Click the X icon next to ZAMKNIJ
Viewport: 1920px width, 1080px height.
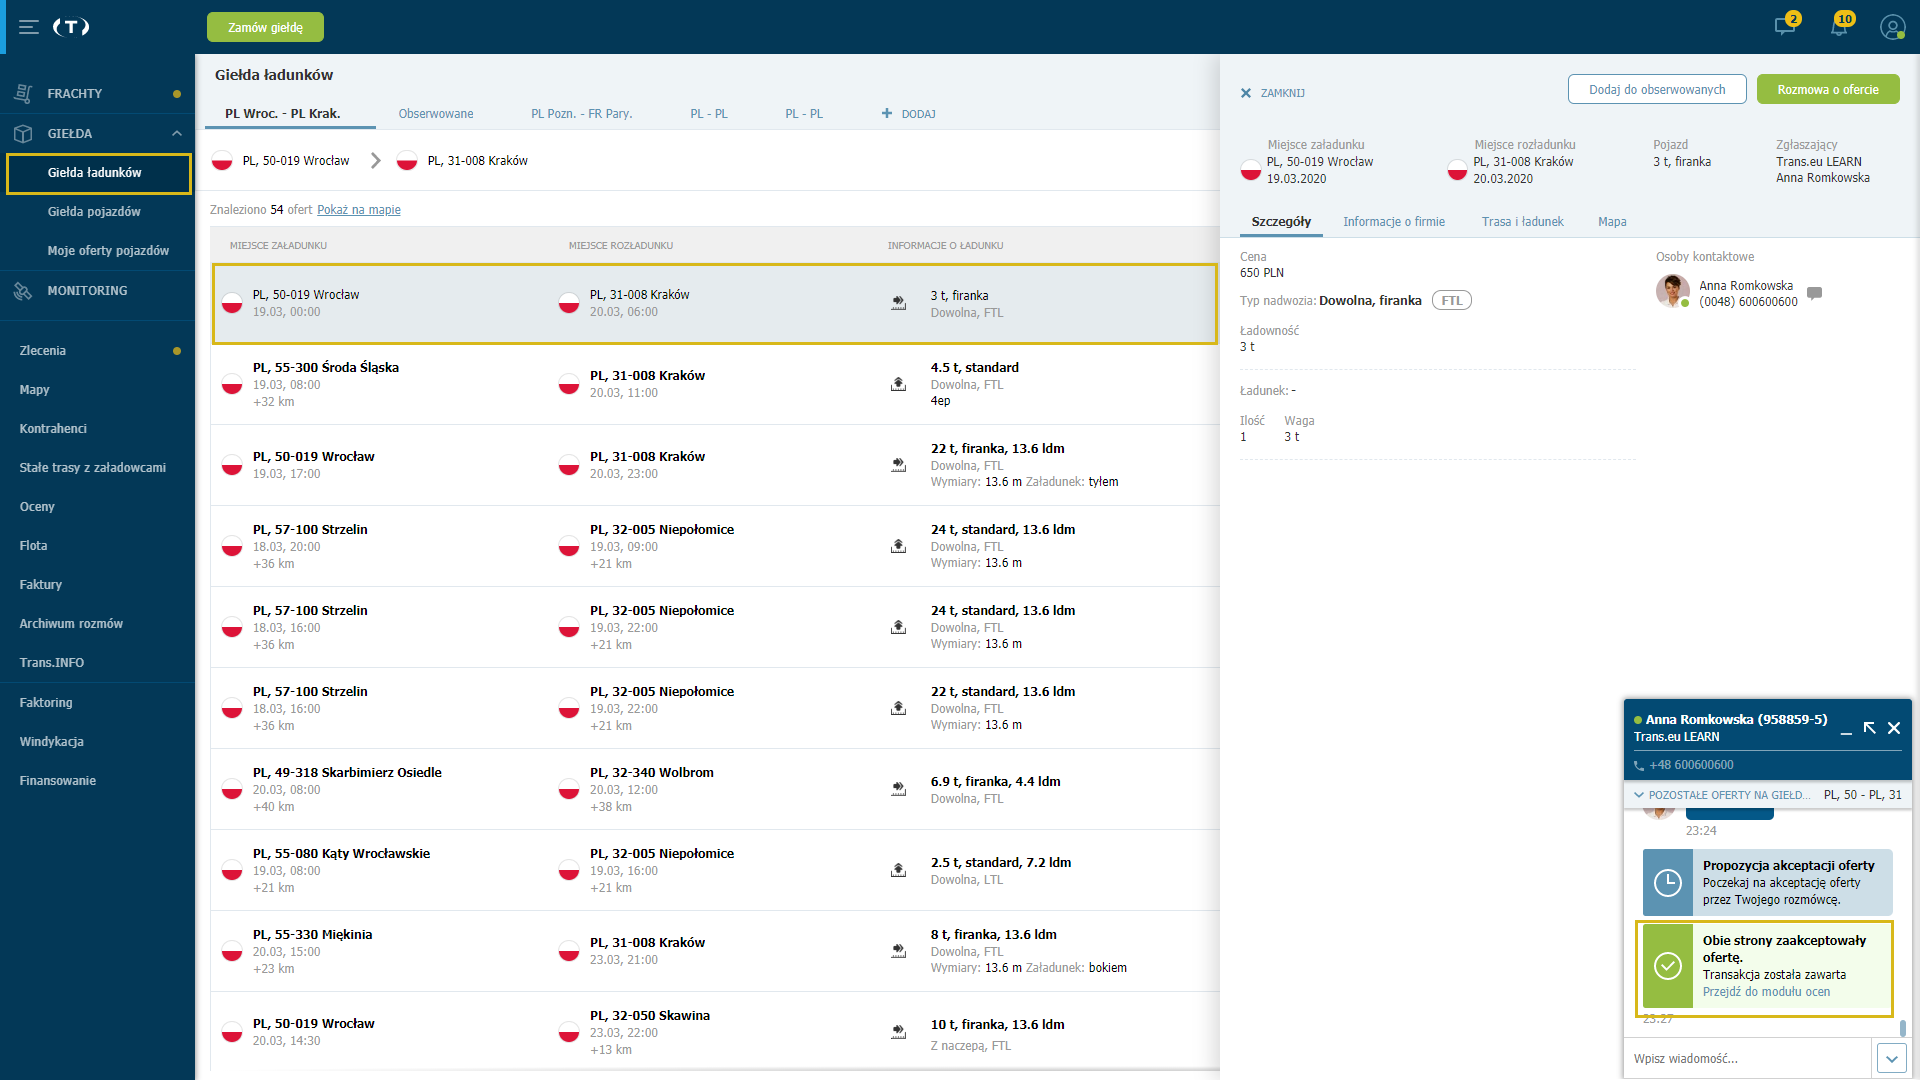coord(1246,93)
